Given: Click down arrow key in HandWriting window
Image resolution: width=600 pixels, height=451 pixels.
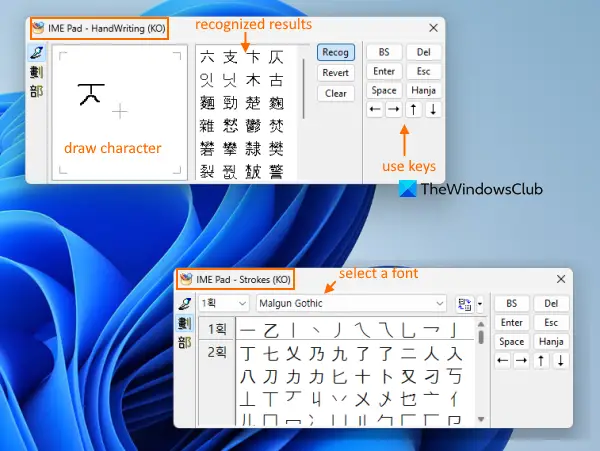Looking at the screenshot, I should [433, 110].
